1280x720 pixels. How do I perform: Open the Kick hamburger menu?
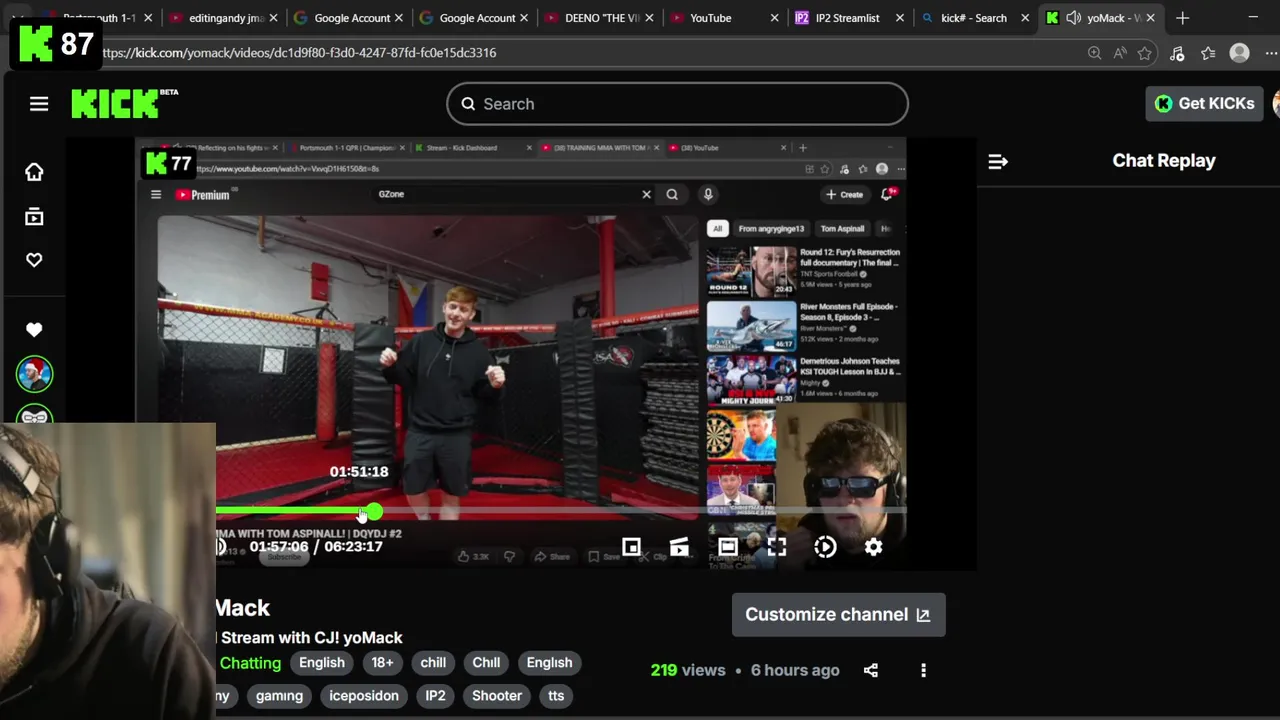39,104
